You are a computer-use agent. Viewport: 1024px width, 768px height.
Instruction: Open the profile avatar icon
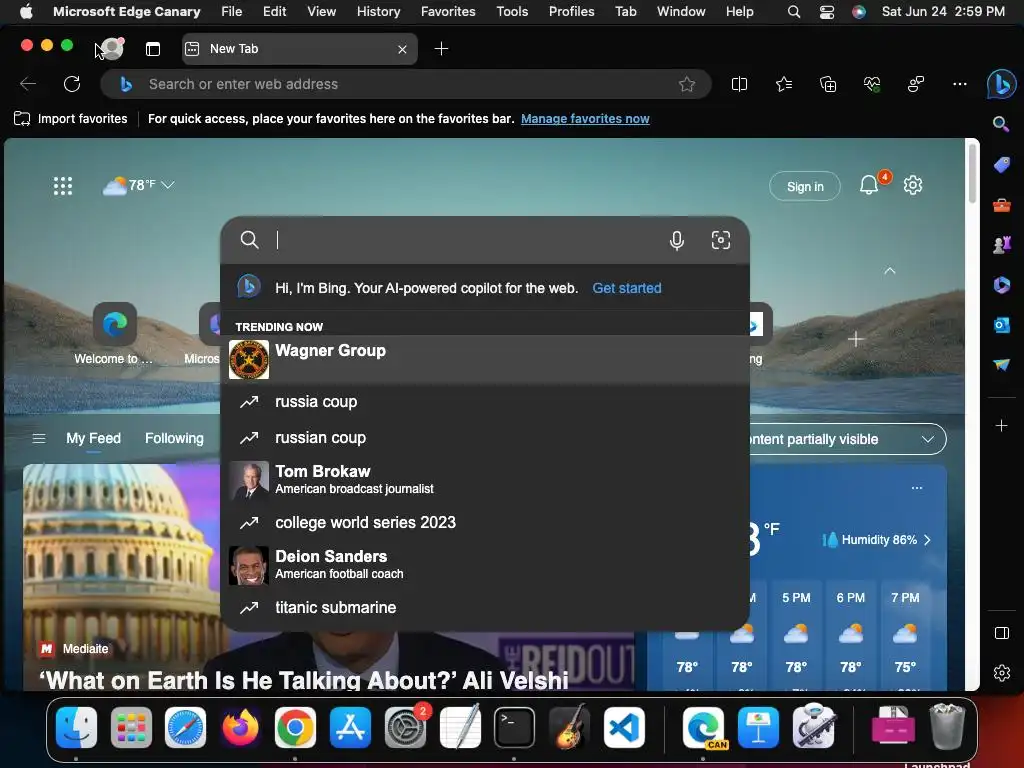(112, 48)
